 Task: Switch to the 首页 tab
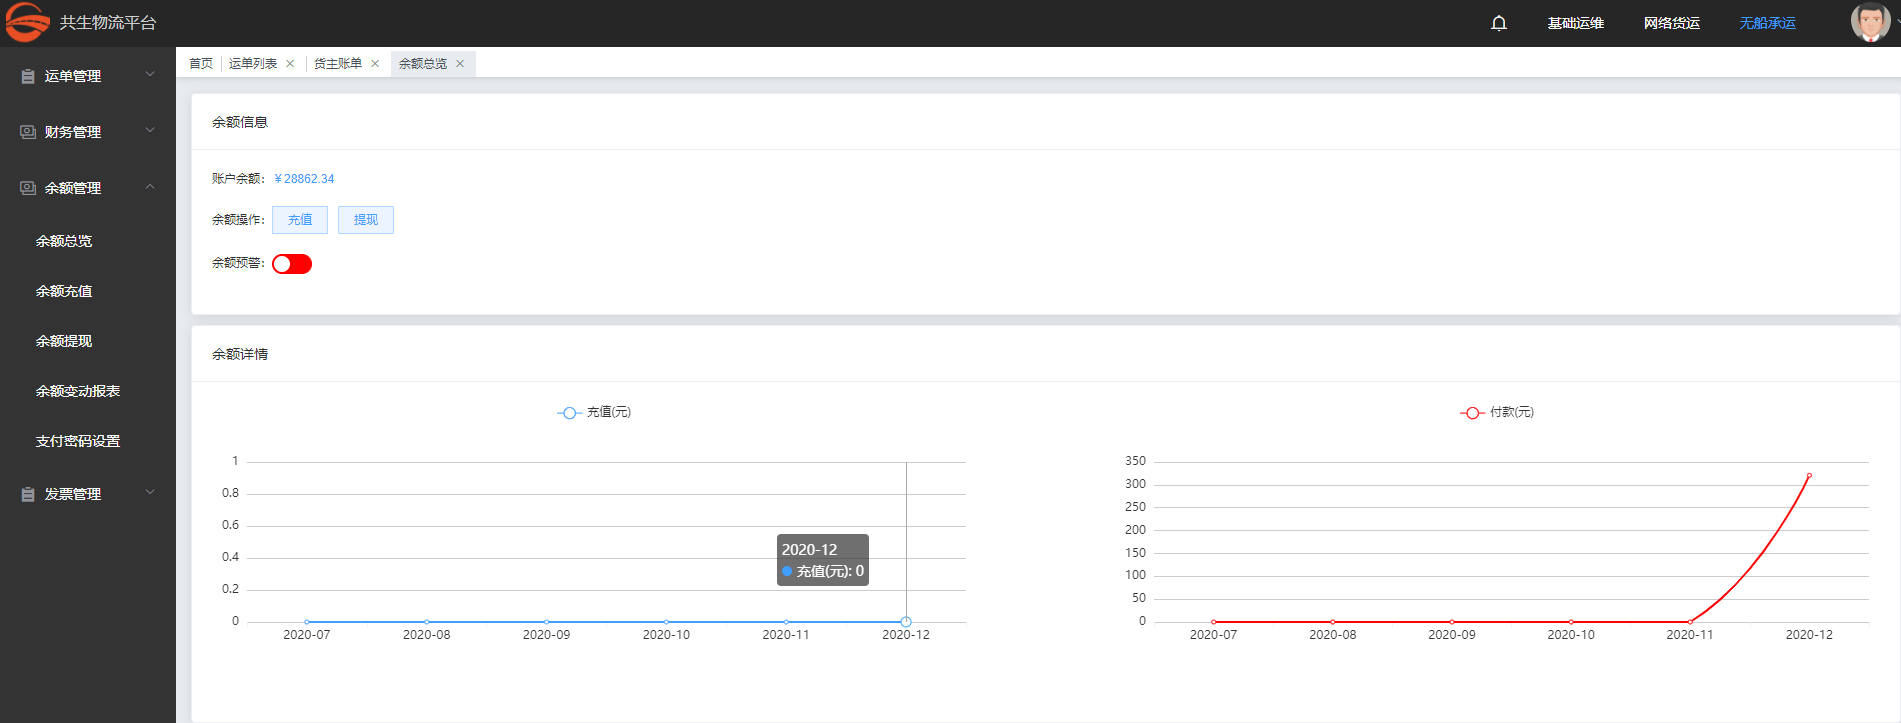[201, 64]
